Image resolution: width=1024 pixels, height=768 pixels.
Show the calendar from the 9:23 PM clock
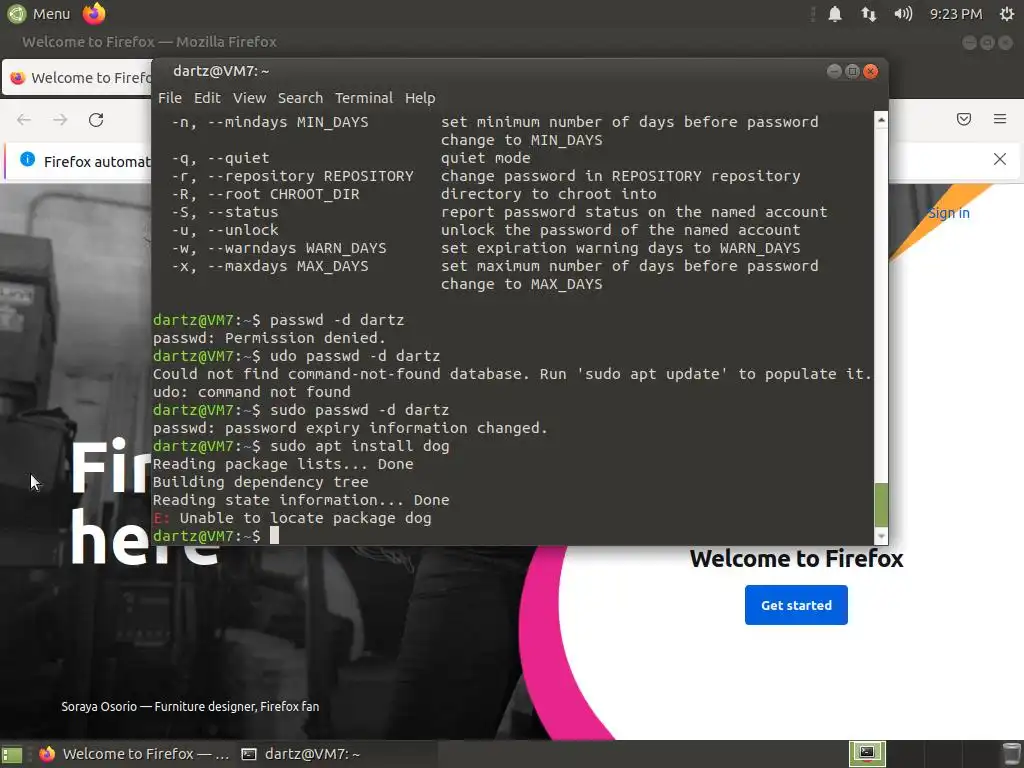pos(955,14)
